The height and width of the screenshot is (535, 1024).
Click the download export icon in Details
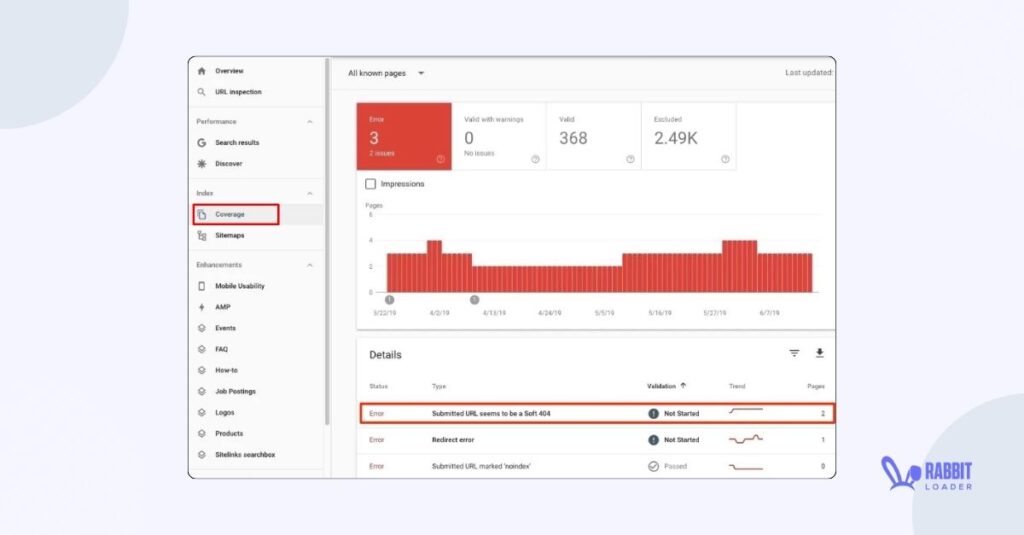click(820, 353)
